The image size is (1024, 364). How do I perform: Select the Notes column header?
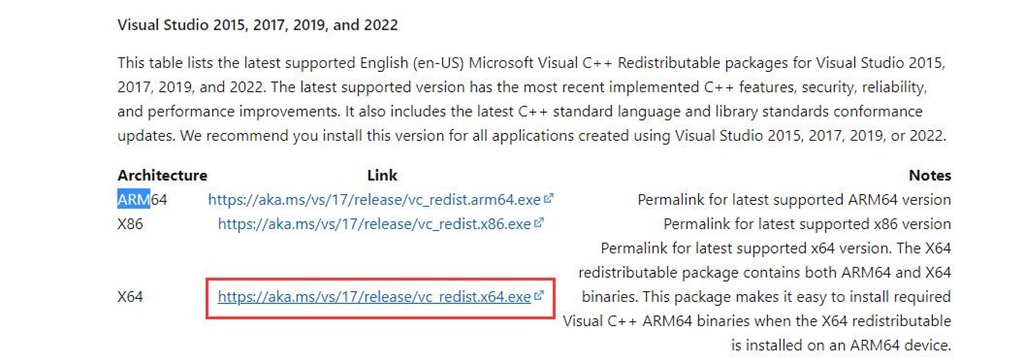[930, 175]
